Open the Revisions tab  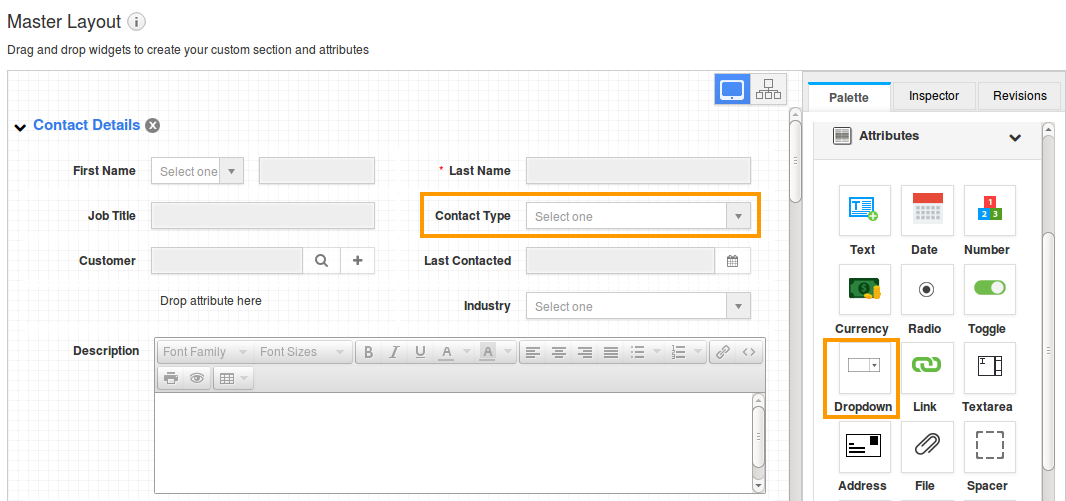[x=1019, y=96]
